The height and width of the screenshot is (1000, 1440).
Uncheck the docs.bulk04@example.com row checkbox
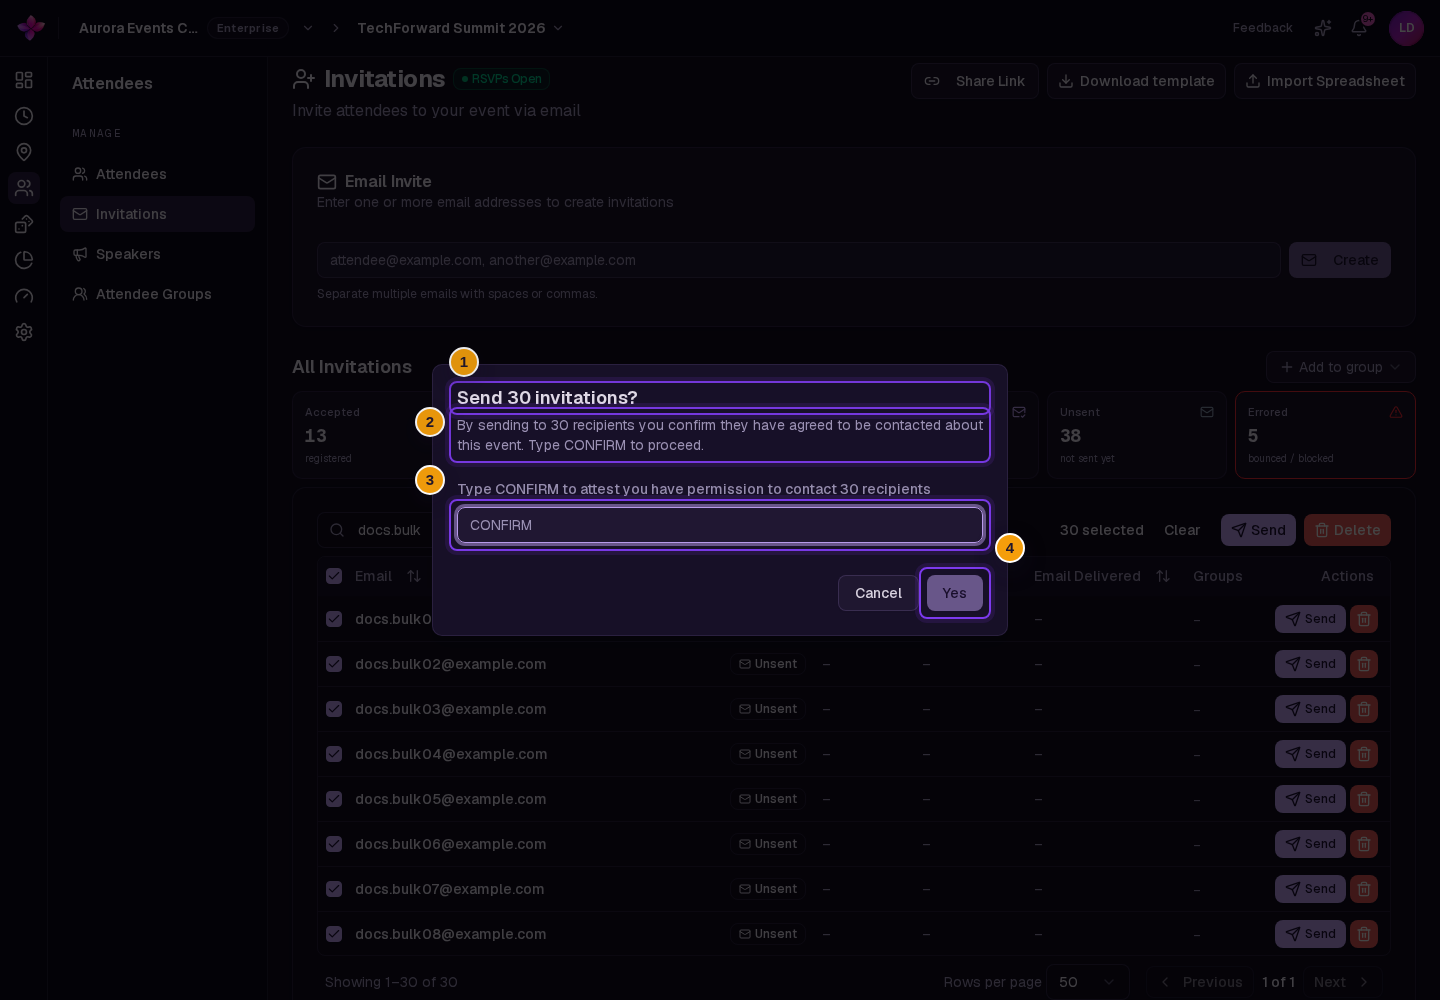click(334, 754)
